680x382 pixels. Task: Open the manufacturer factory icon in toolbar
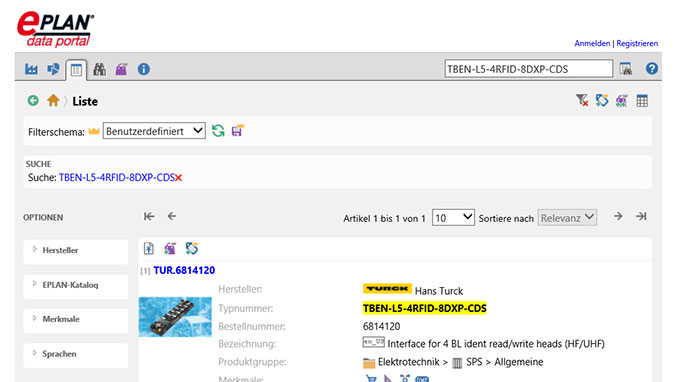tap(31, 69)
